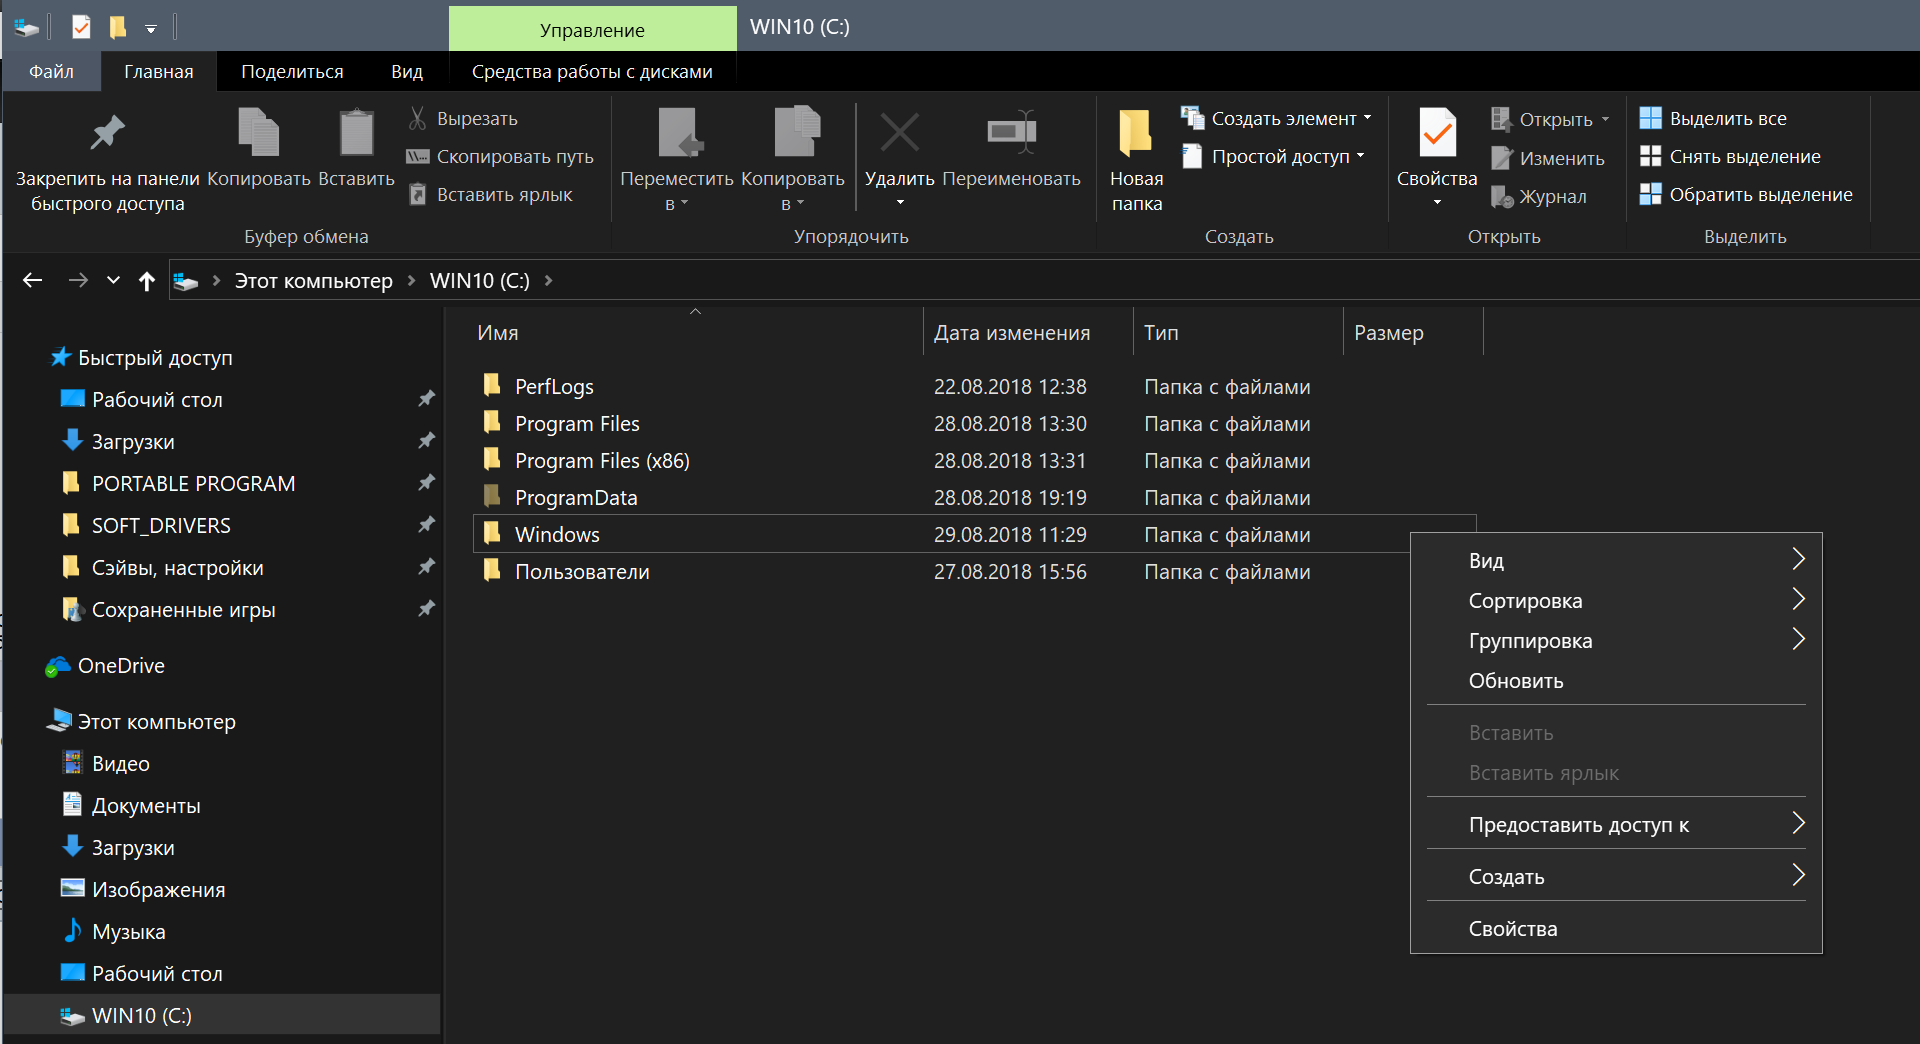
Task: Open Properties checkmark icon in ribbon
Action: click(1437, 133)
